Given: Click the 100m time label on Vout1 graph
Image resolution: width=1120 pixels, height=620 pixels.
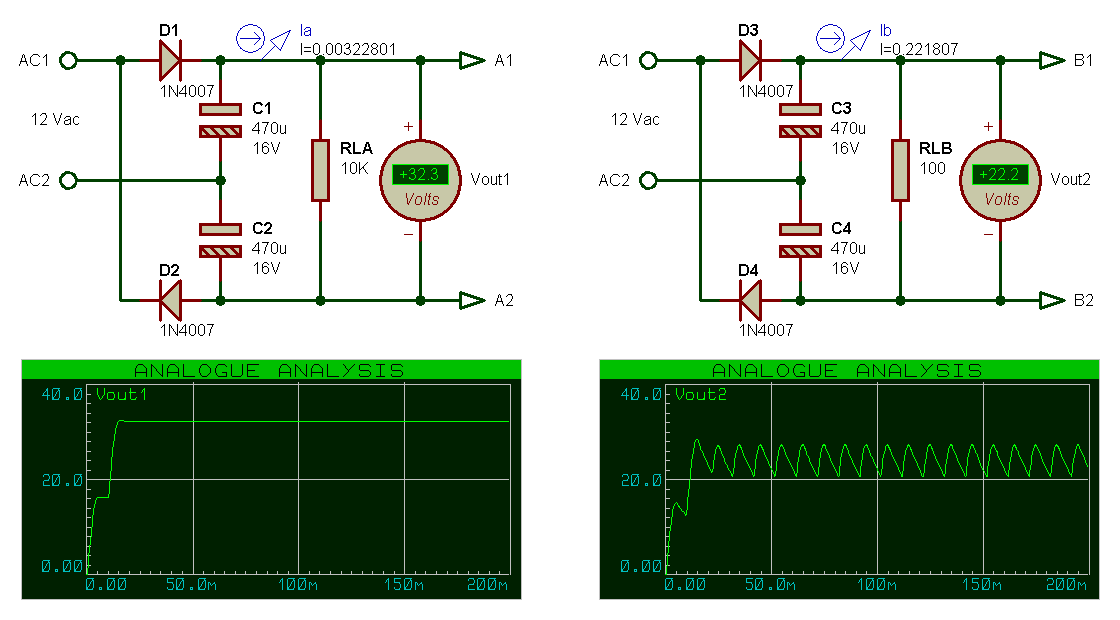Looking at the screenshot, I should [x=298, y=585].
